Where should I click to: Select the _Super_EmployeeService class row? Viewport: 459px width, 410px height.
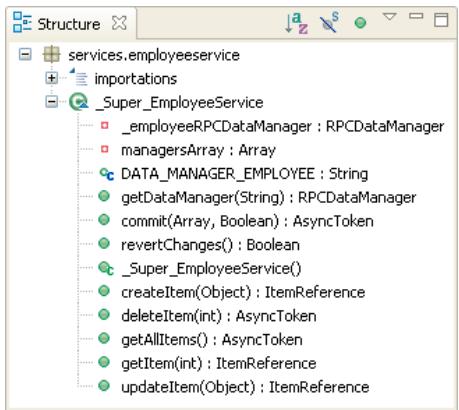pyautogui.click(x=179, y=102)
